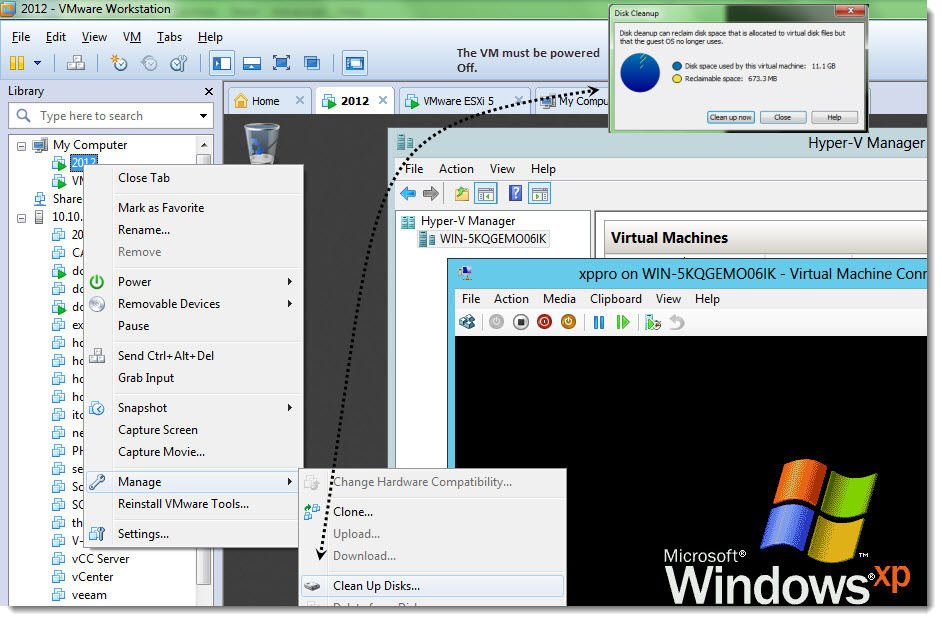Open snapshot manager toolbar icon
The width and height of the screenshot is (942, 621).
179,62
